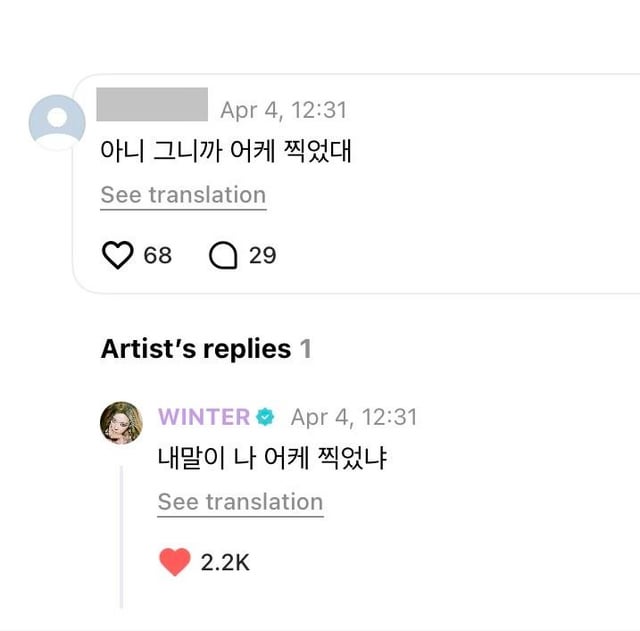640x631 pixels.
Task: Open replies via the speech bubble icon
Action: (x=223, y=256)
